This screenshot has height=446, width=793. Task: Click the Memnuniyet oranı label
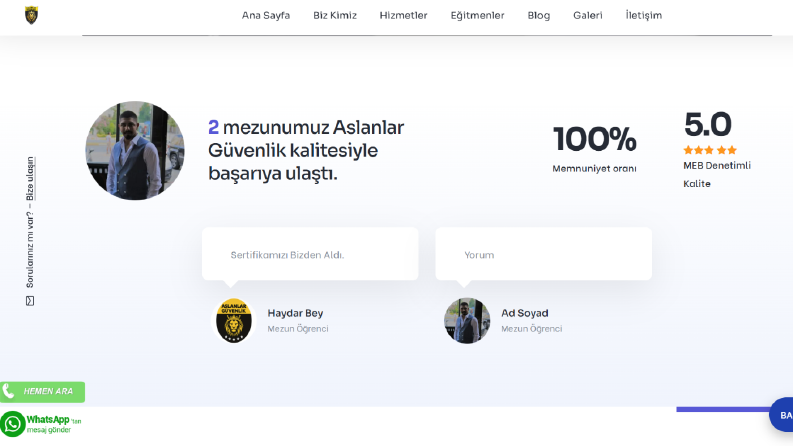coord(594,168)
